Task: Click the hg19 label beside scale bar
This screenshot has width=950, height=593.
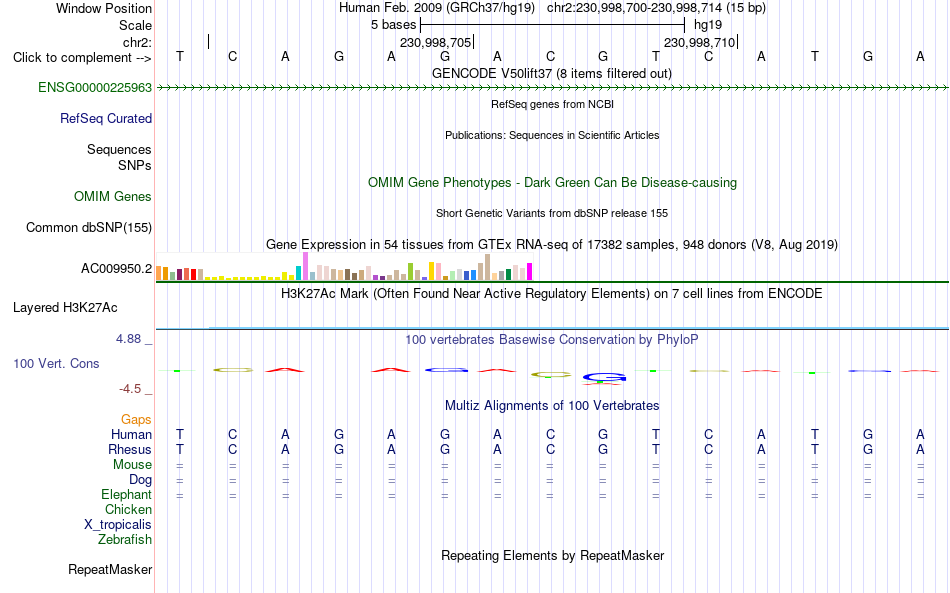Action: tap(708, 25)
